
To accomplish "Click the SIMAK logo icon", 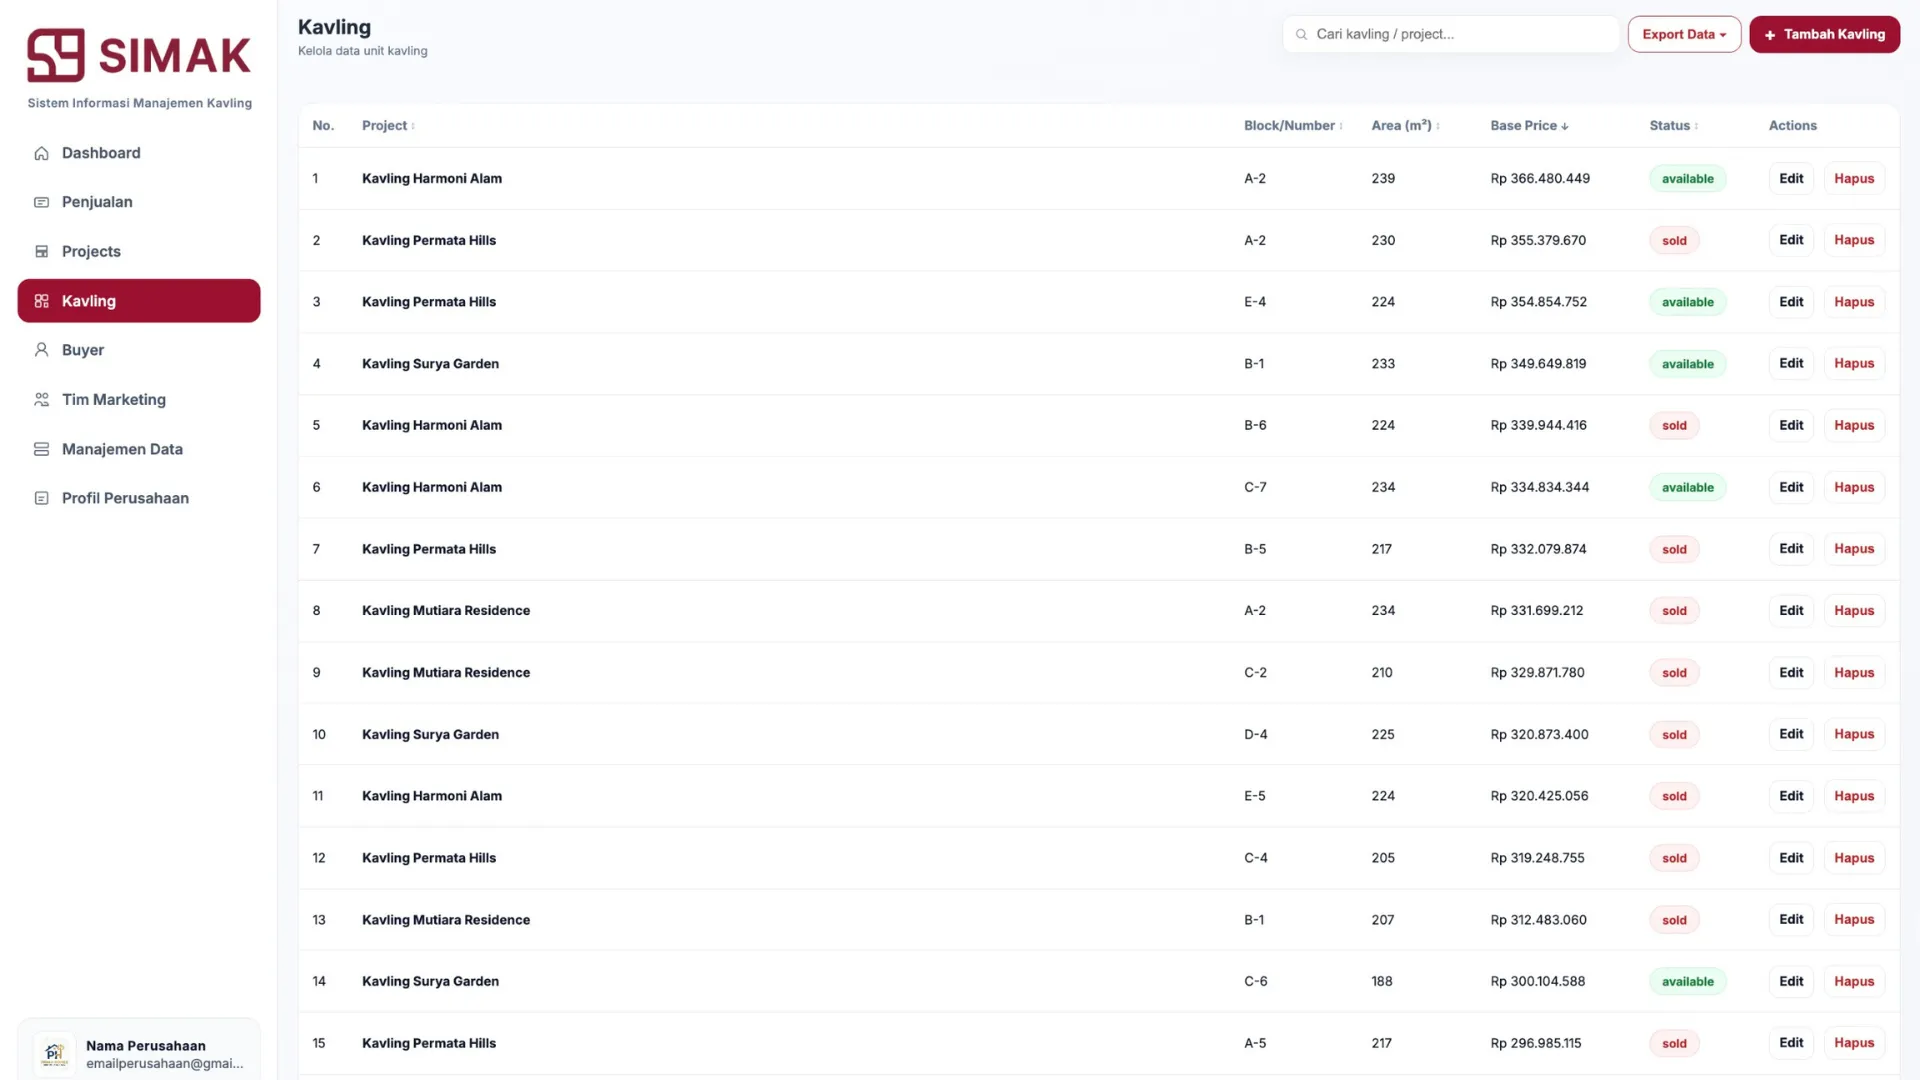I will click(x=55, y=55).
